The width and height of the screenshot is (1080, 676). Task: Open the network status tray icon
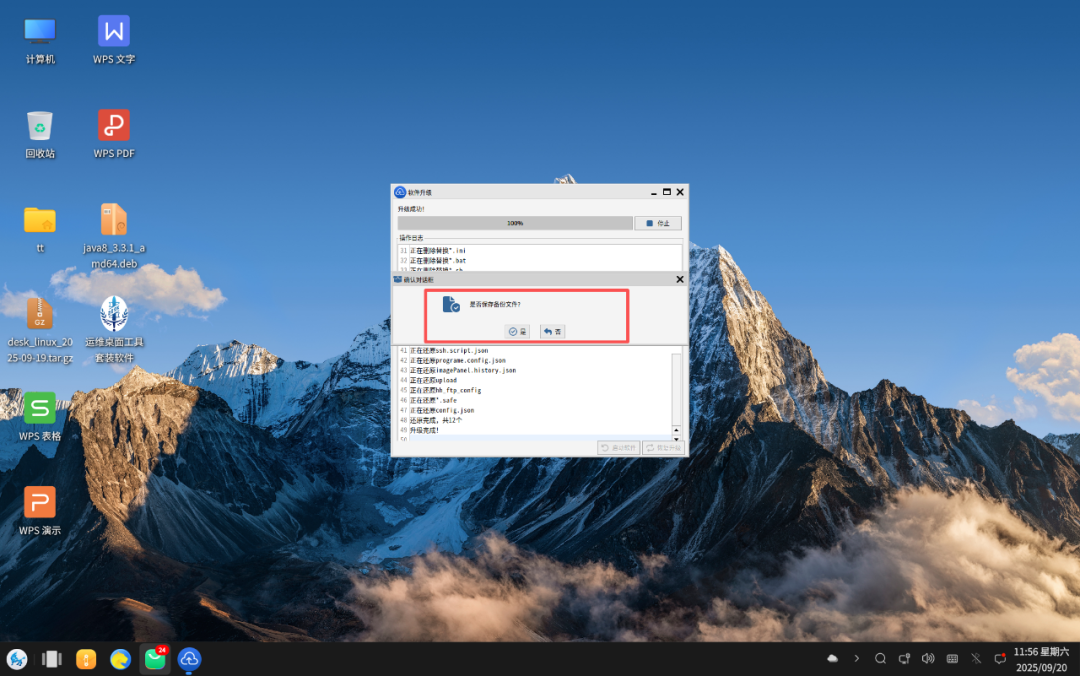tap(904, 659)
